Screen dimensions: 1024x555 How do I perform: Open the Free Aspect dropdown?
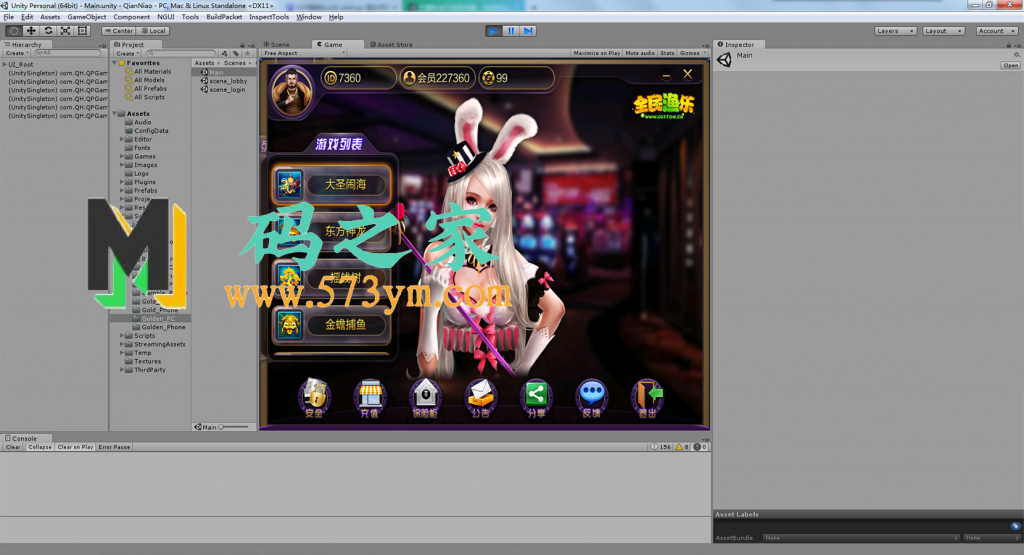tap(304, 54)
